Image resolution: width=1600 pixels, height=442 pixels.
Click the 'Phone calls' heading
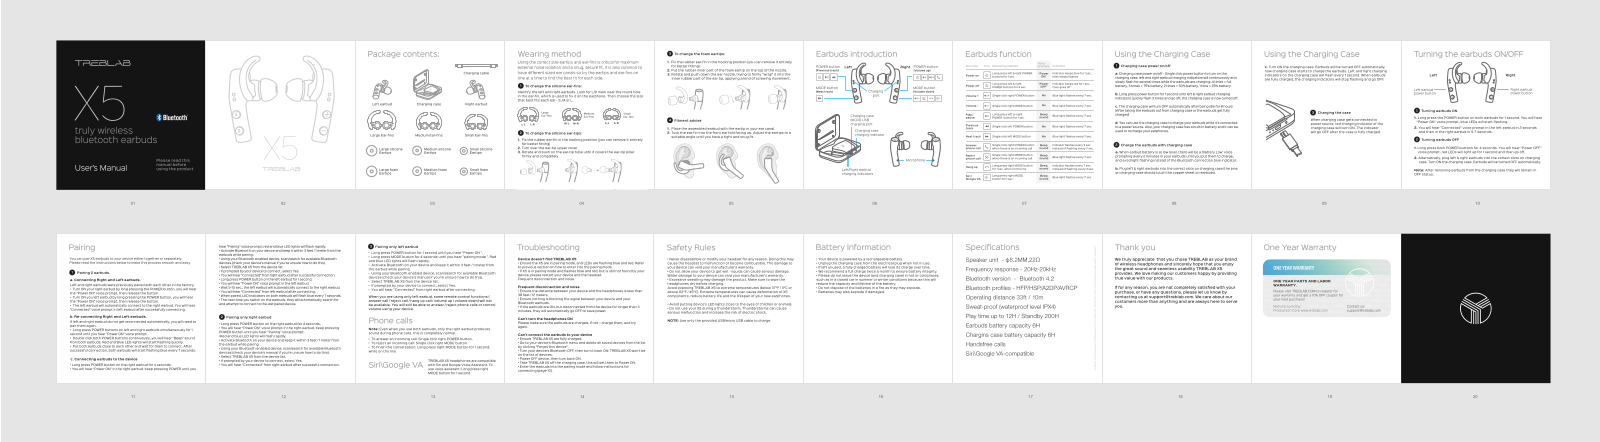tap(390, 321)
